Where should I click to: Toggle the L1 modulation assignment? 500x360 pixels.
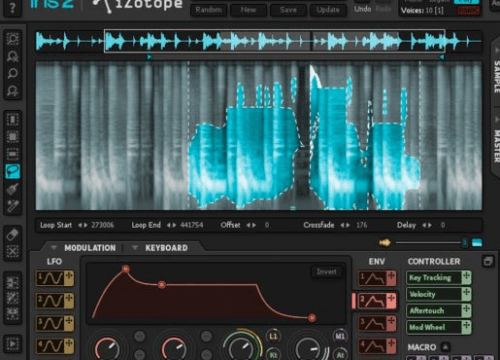pyautogui.click(x=273, y=336)
